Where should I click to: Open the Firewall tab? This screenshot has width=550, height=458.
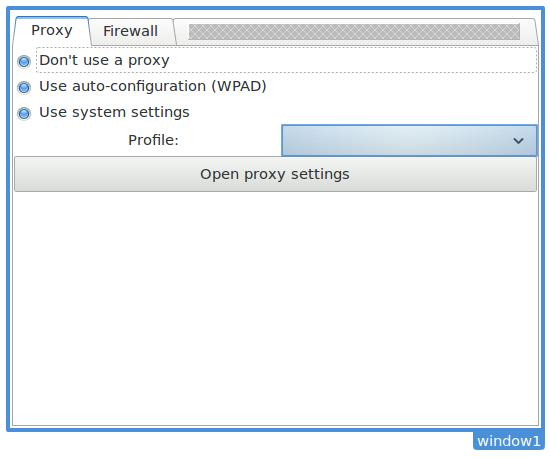coord(130,31)
